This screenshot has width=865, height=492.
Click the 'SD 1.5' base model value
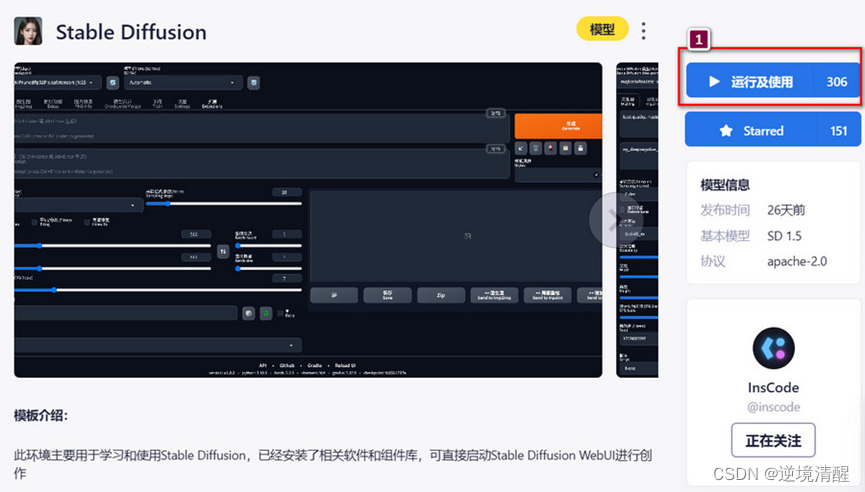coord(784,236)
